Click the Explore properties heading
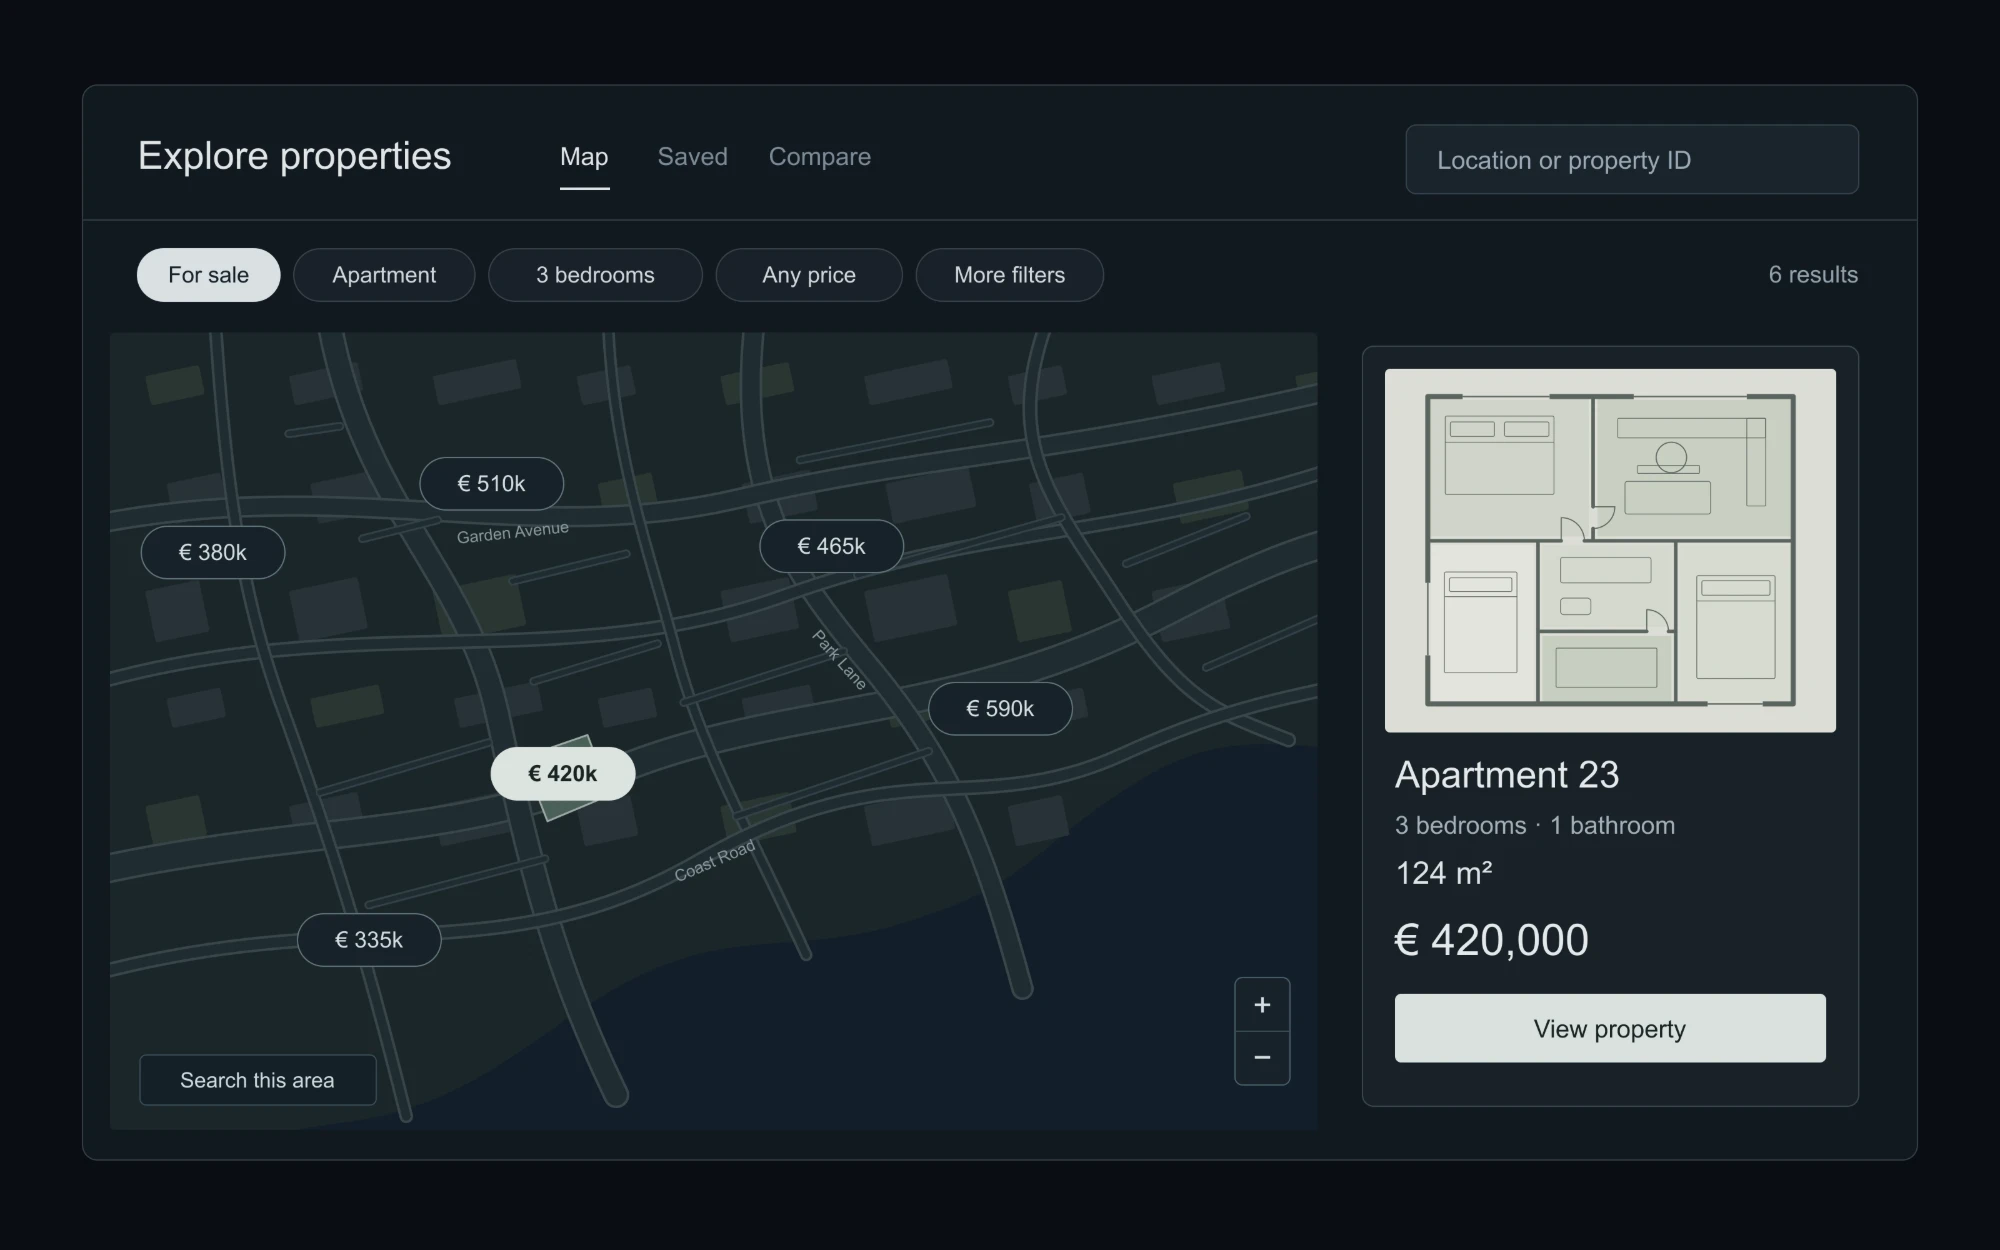Screen dimensions: 2000x1250 [x=295, y=156]
